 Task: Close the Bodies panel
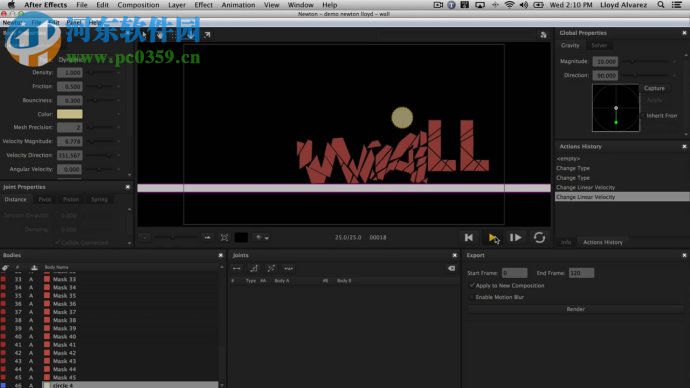220,255
